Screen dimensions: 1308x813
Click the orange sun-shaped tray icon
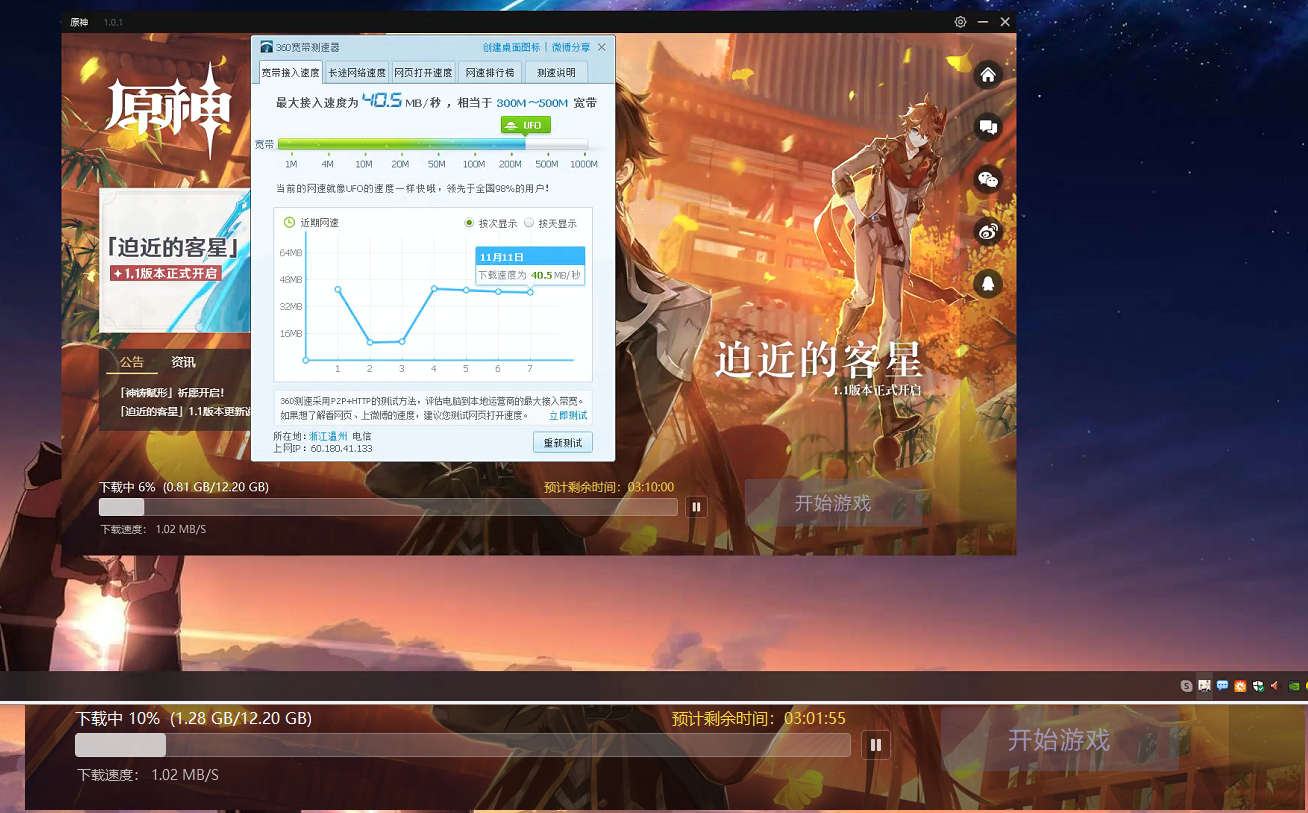(x=1240, y=686)
